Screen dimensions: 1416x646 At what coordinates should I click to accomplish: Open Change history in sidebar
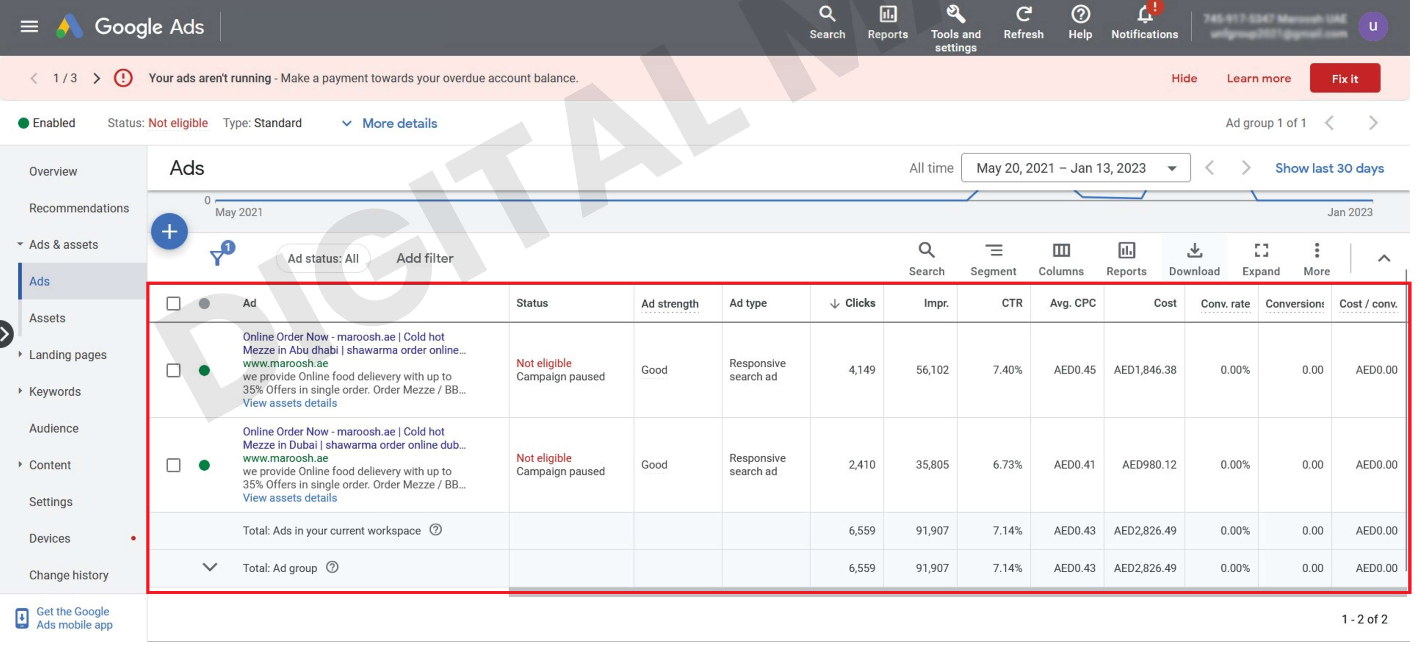[69, 575]
